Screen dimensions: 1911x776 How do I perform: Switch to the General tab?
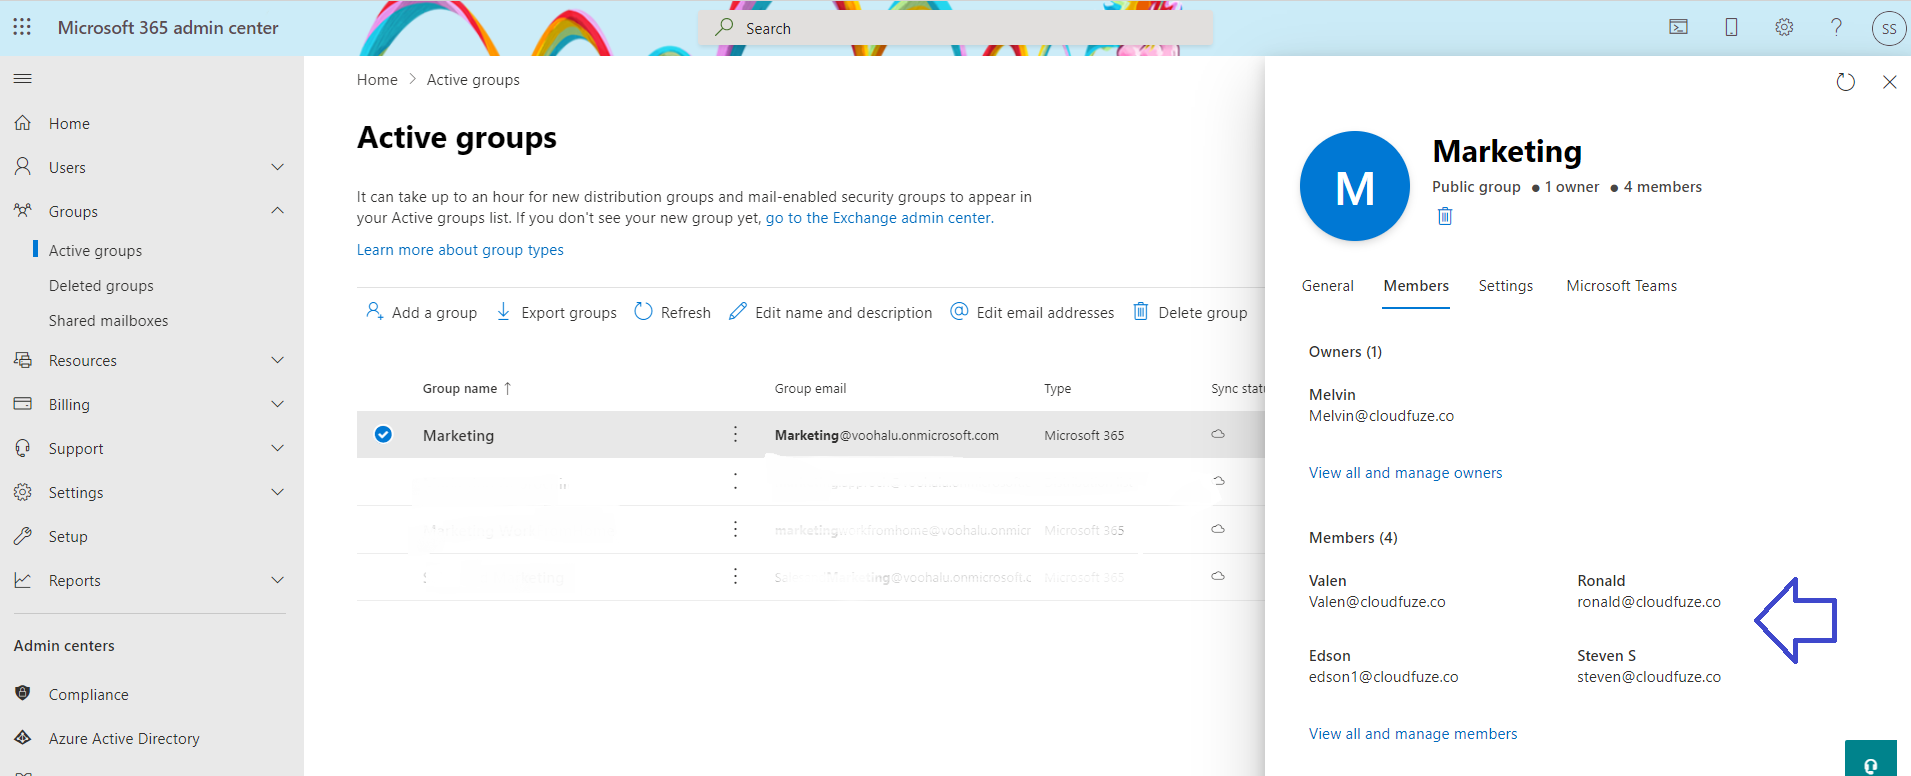point(1327,286)
